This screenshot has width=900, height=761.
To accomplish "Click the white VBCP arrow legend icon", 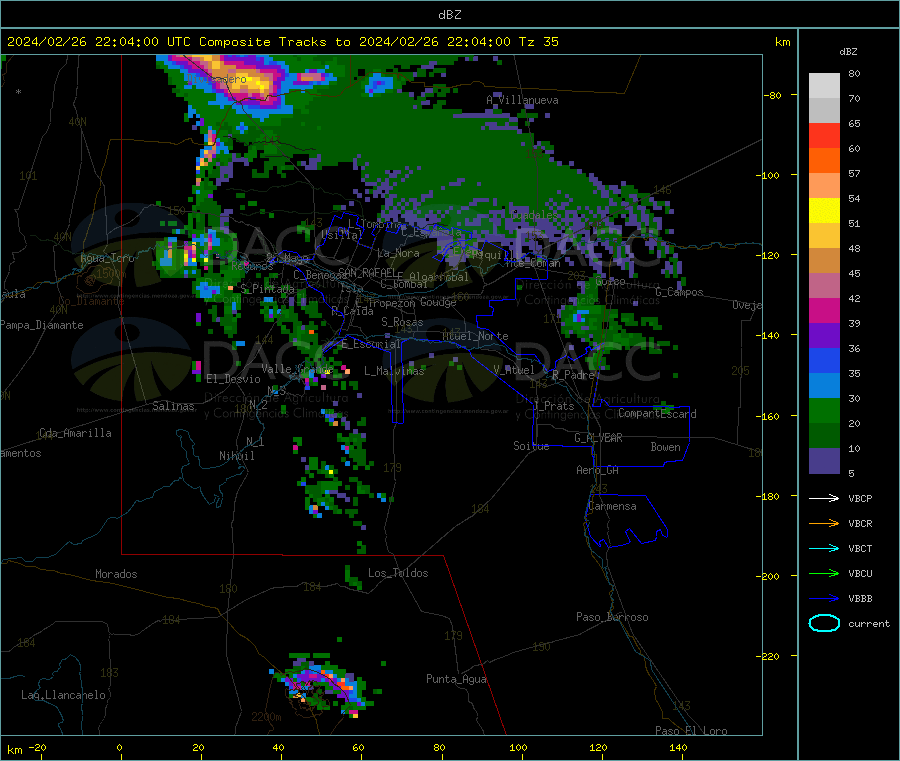I will (824, 498).
